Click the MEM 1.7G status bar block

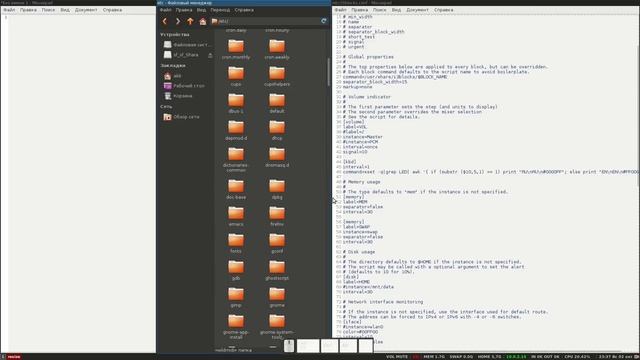(x=434, y=357)
